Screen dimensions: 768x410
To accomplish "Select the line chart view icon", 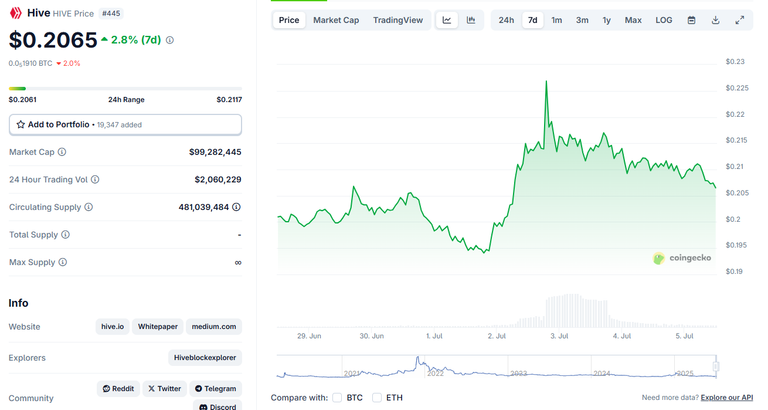I will [447, 20].
